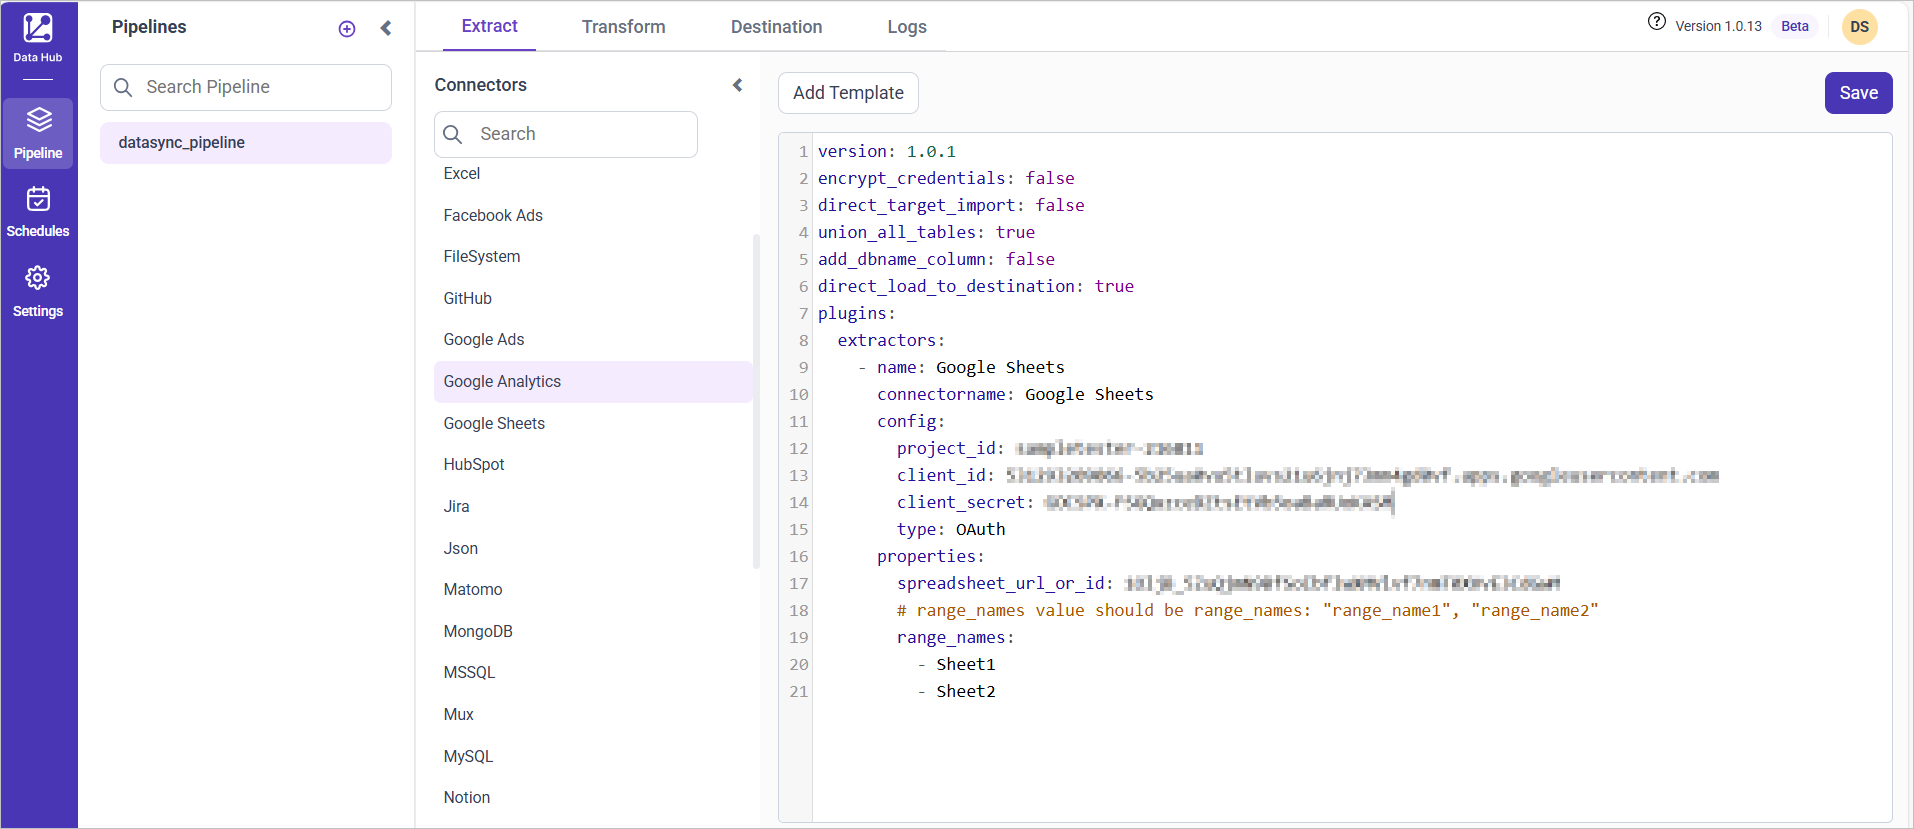This screenshot has height=829, width=1914.
Task: Click the range_names comment line
Action: (x=1247, y=611)
